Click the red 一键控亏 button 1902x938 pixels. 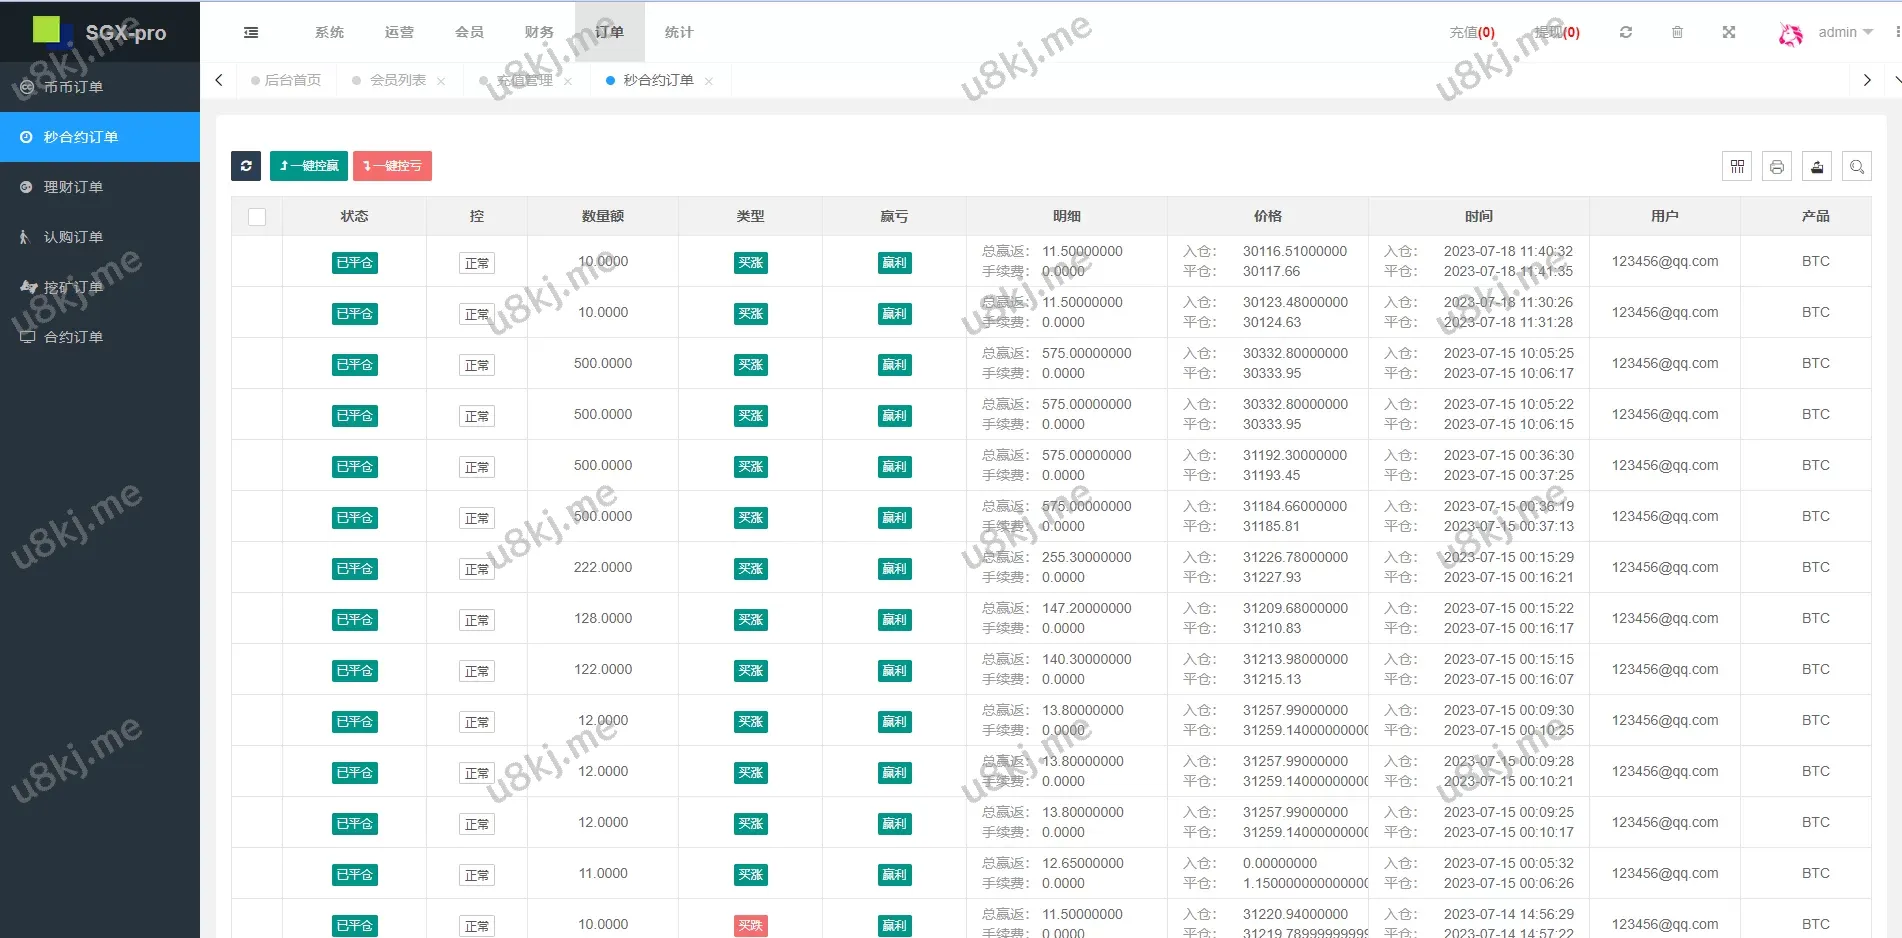click(392, 166)
